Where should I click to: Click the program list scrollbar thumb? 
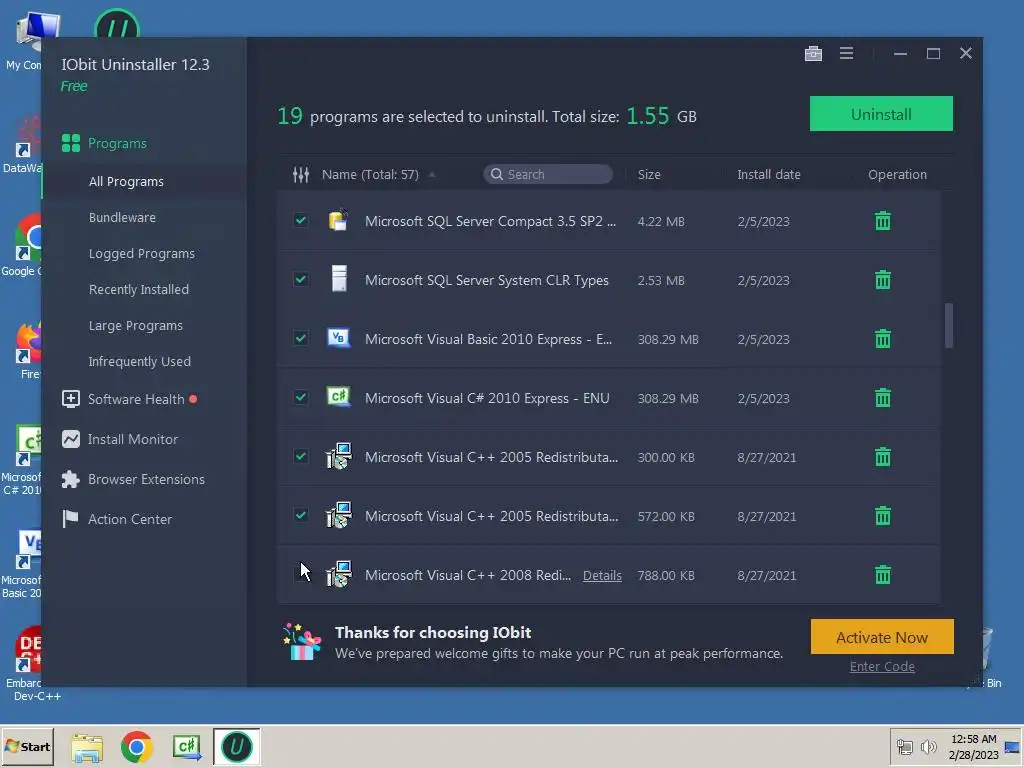click(949, 325)
